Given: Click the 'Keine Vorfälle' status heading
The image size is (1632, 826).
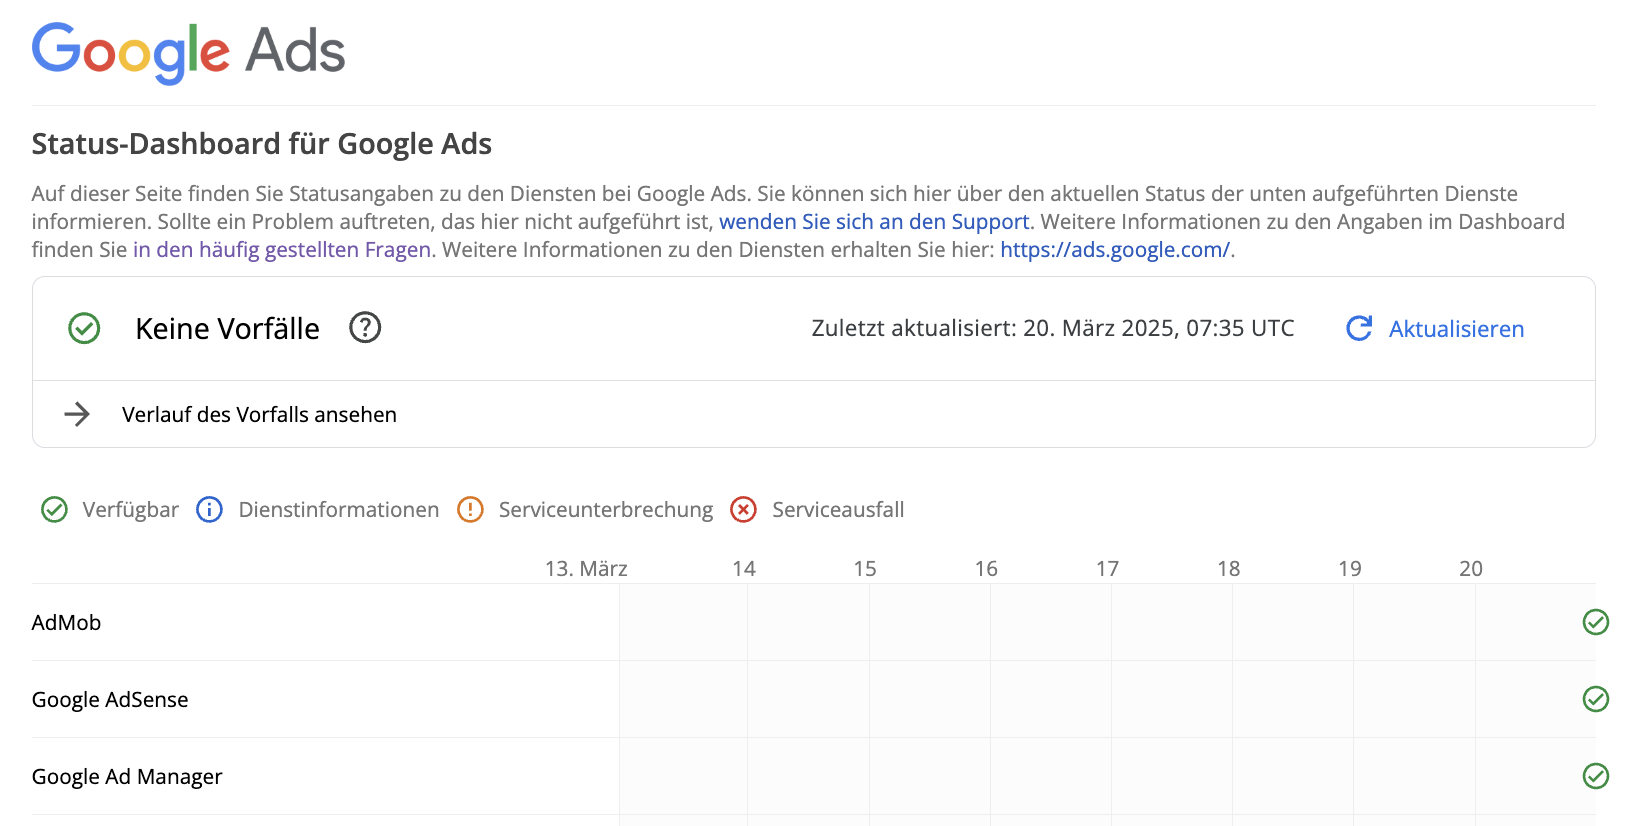Looking at the screenshot, I should pos(227,328).
